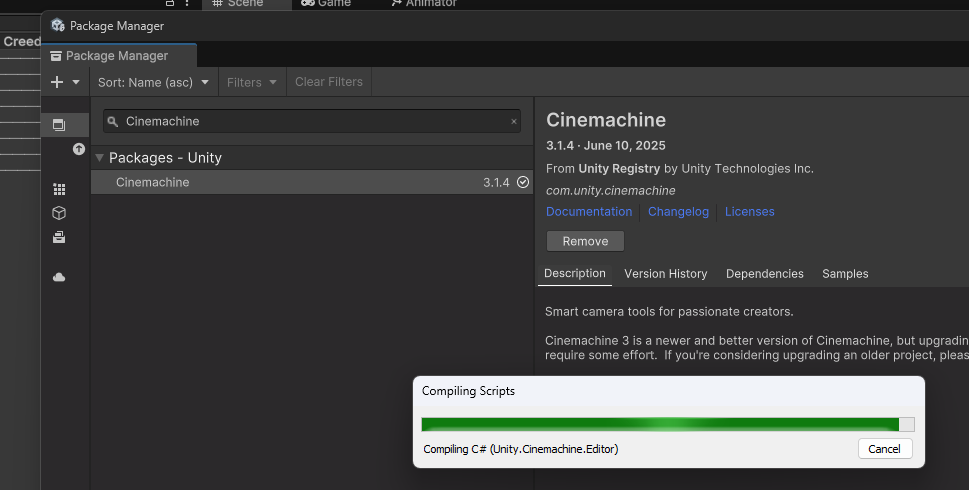969x490 pixels.
Task: Click the Cinemachine title in details pane
Action: [606, 120]
